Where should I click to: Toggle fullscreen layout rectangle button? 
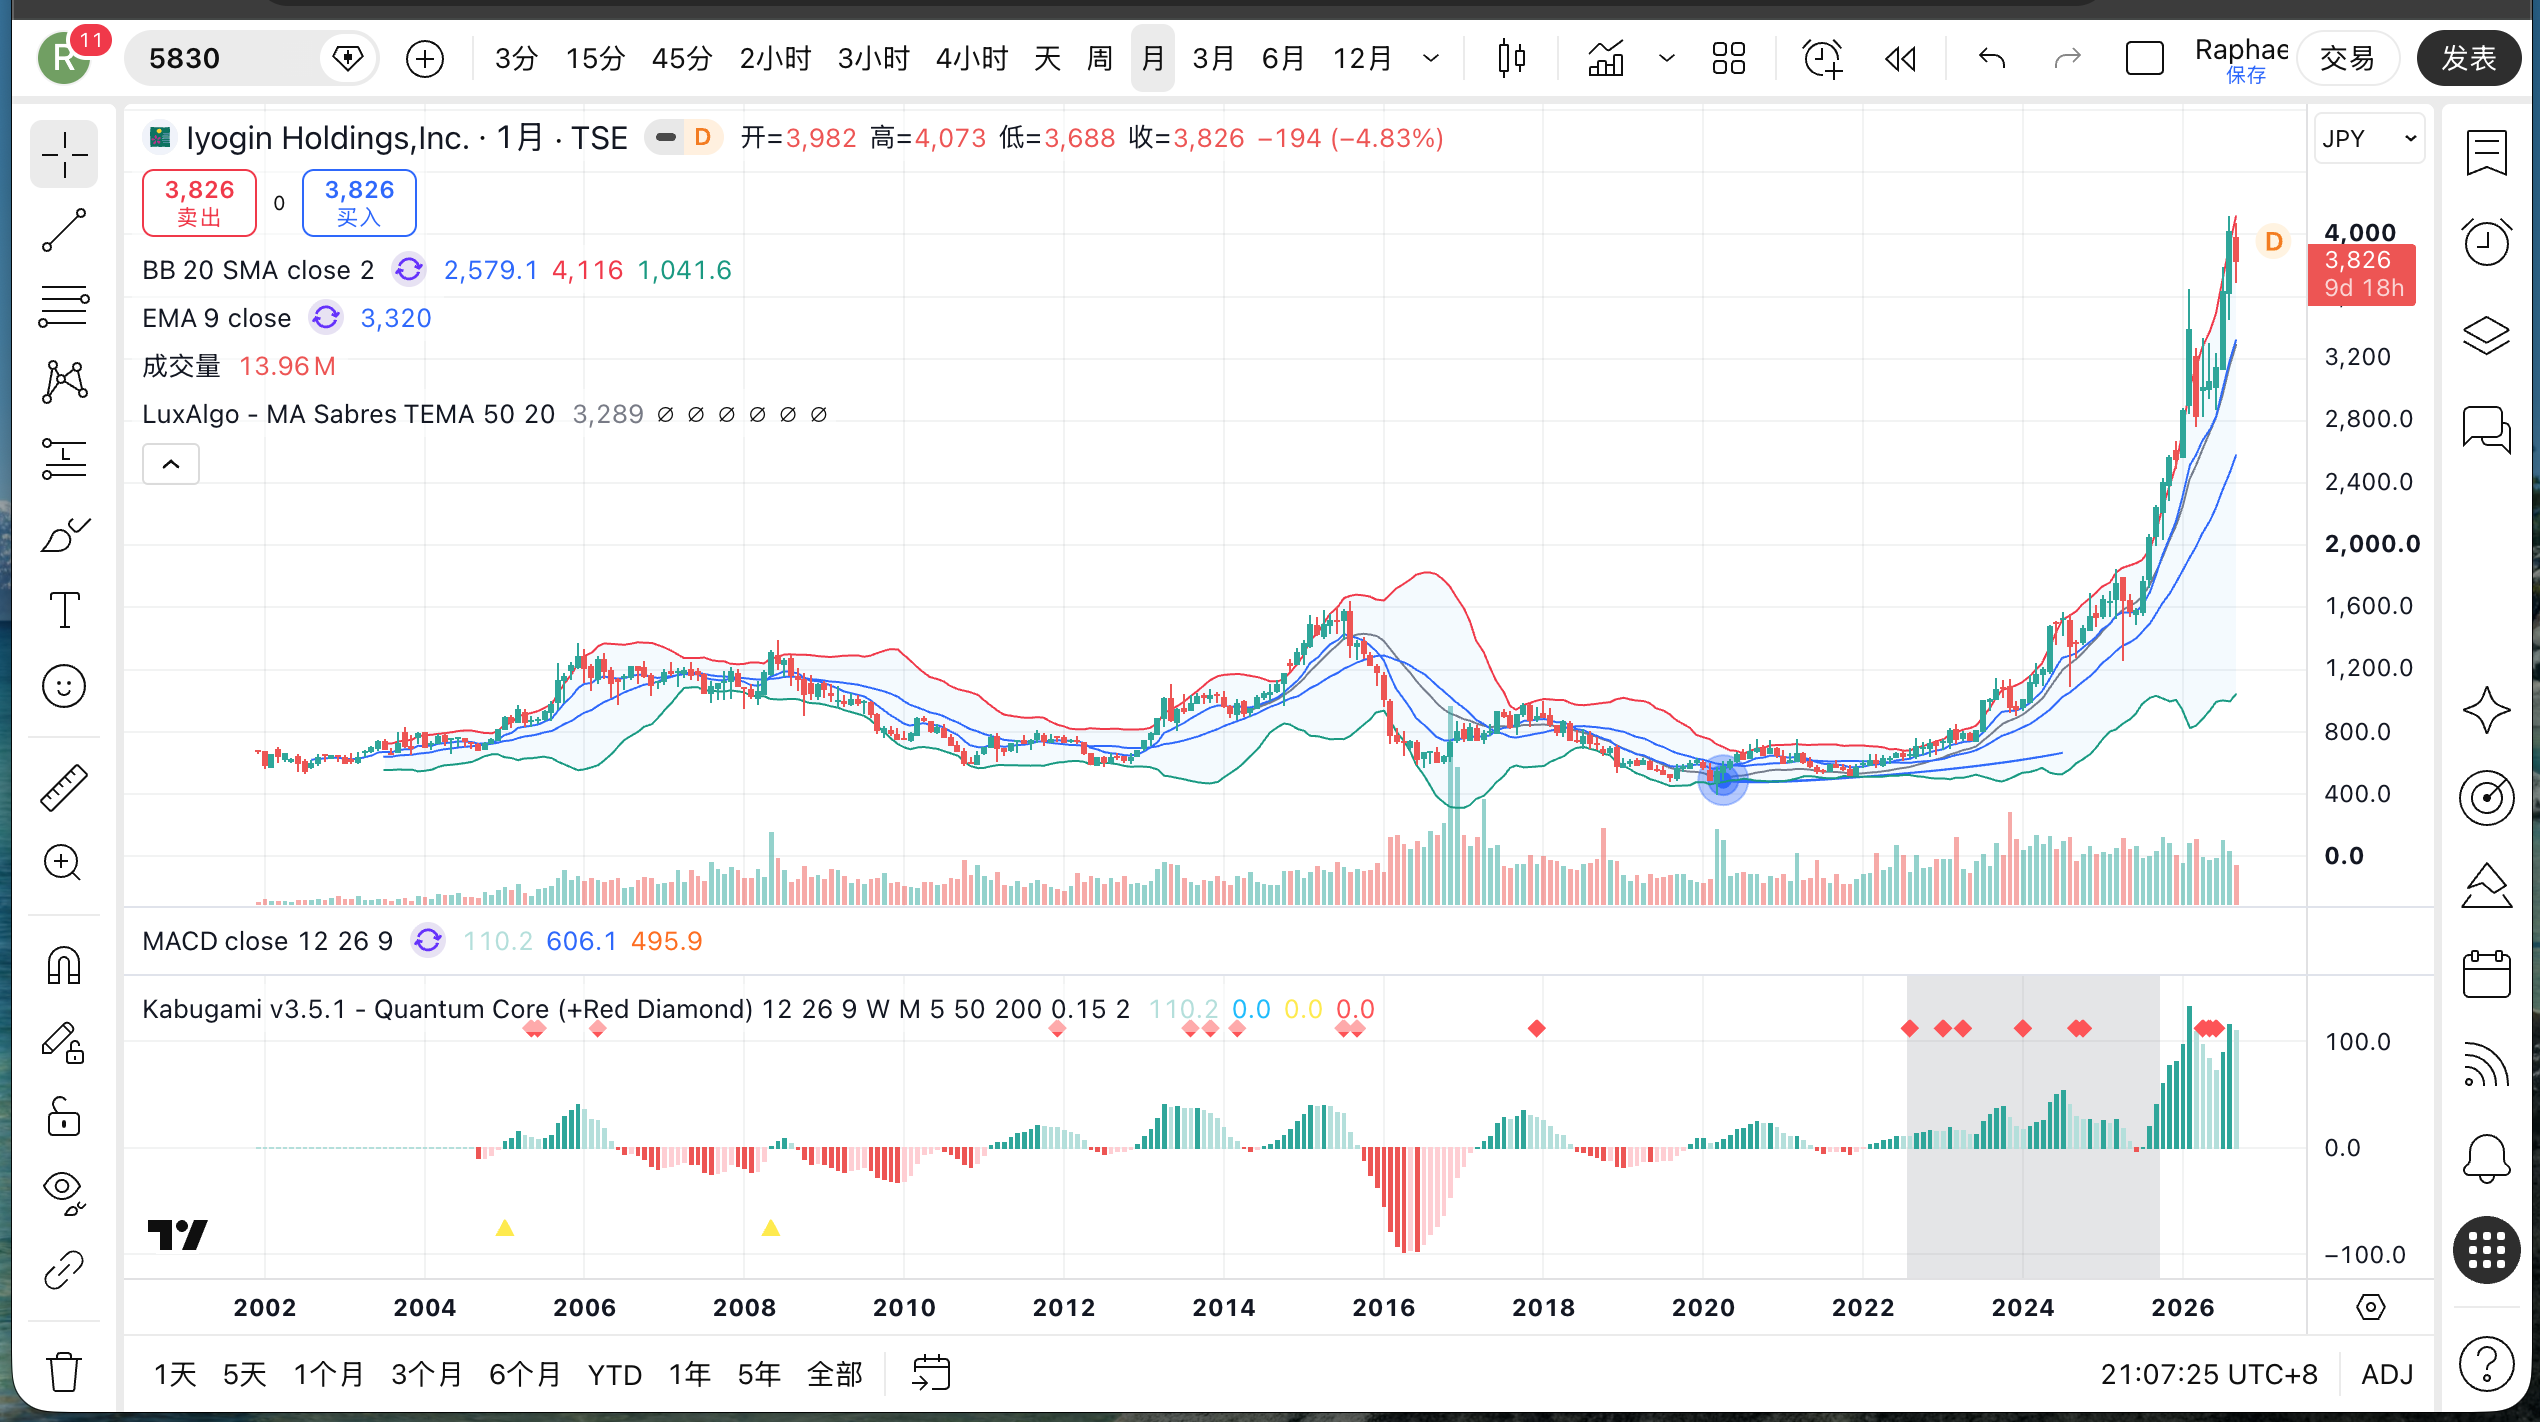pos(2144,59)
